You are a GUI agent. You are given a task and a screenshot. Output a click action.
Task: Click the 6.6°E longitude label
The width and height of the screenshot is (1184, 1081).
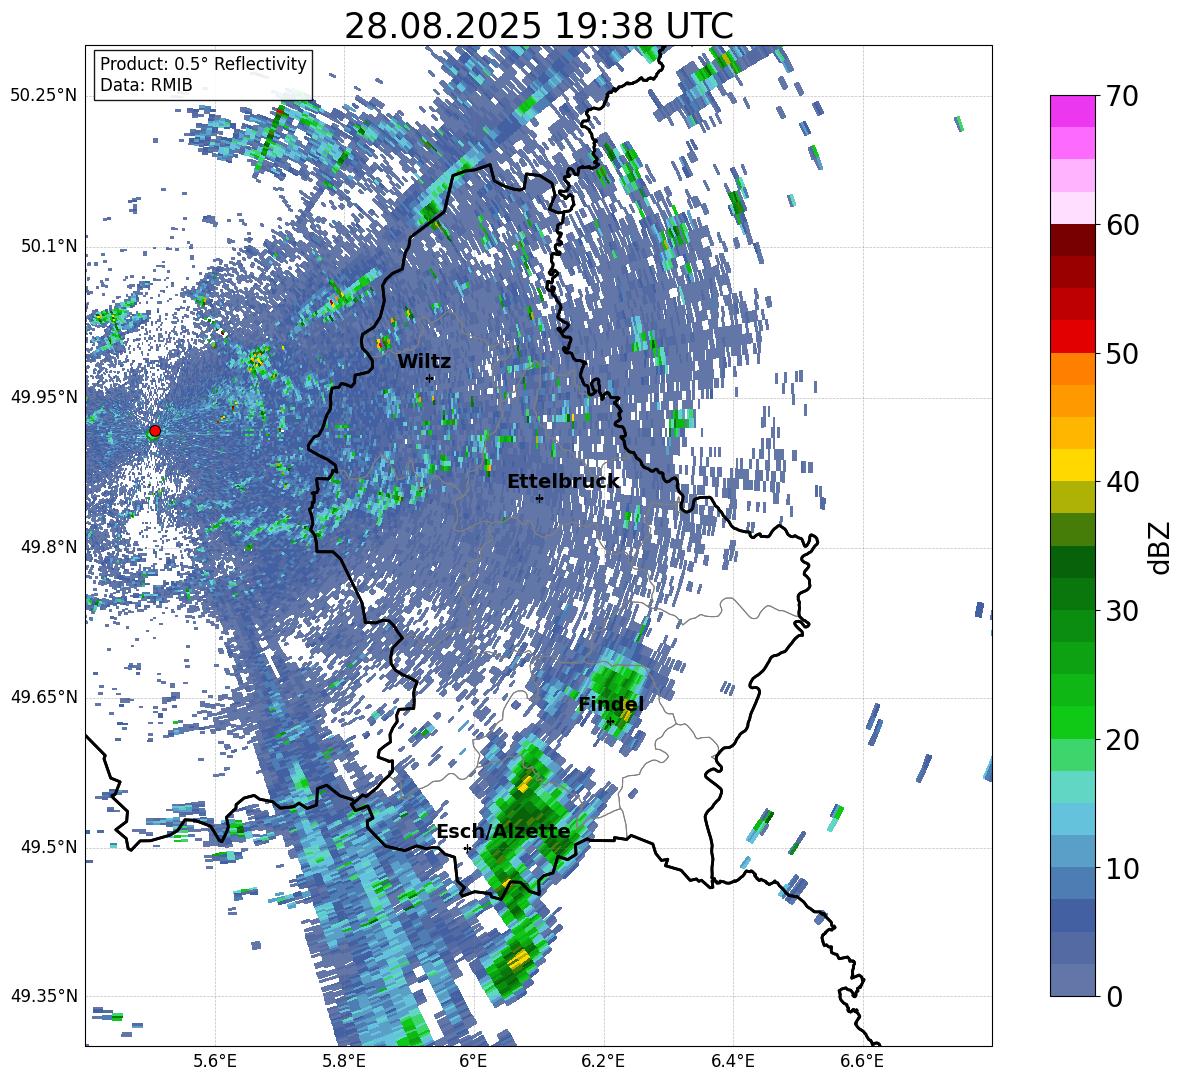click(x=862, y=1061)
